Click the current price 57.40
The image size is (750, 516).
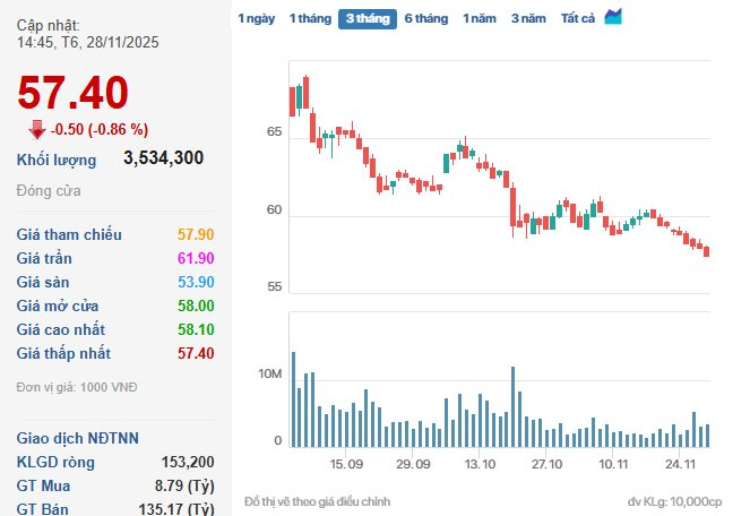click(73, 94)
